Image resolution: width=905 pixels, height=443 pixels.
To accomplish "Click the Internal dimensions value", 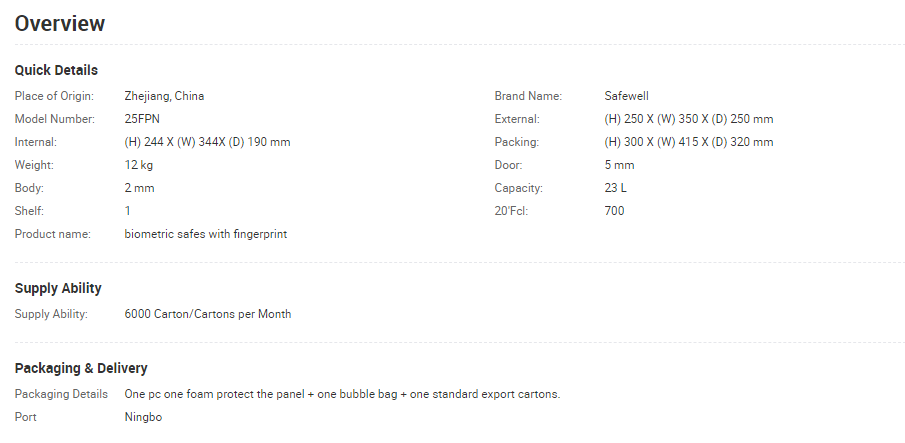I will (x=207, y=142).
